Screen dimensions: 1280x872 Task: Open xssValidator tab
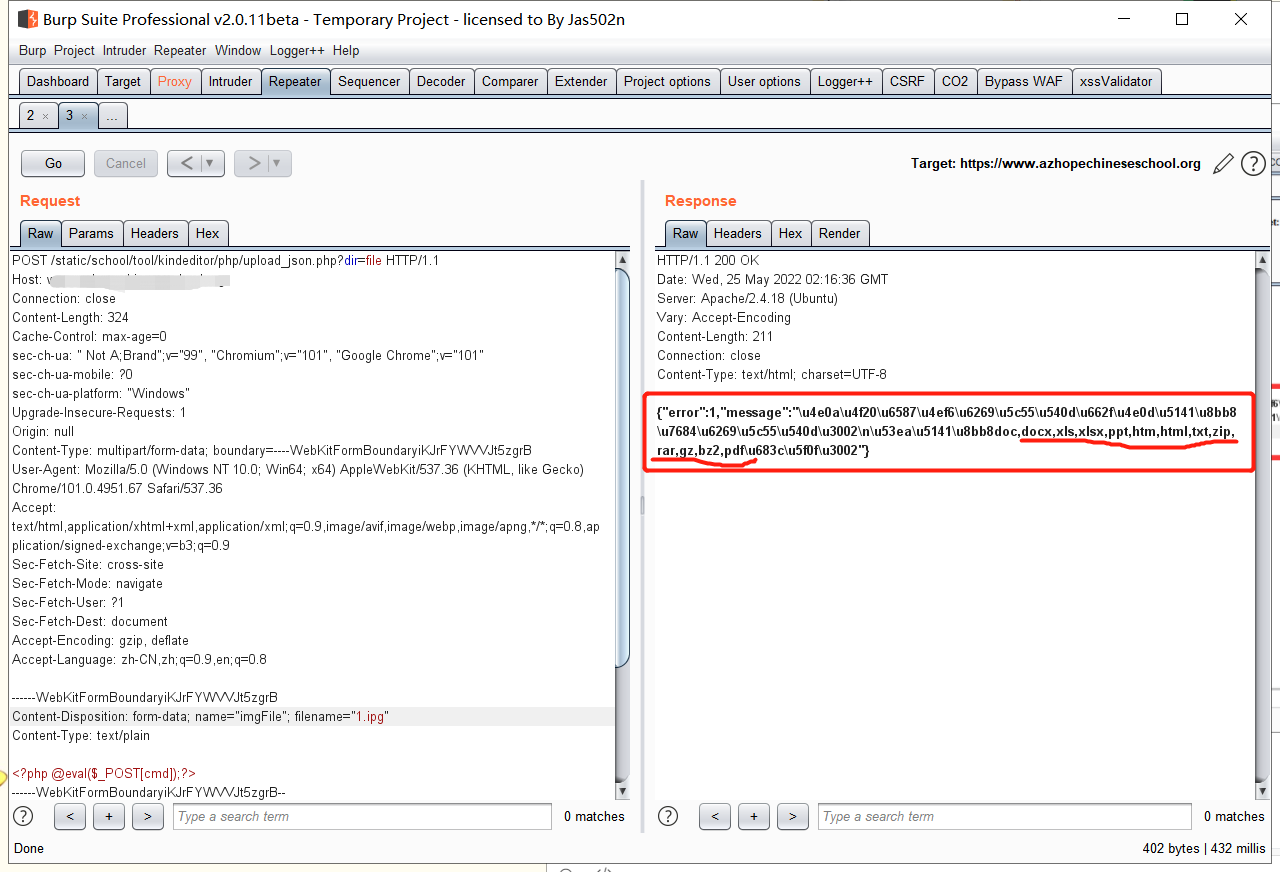coord(1116,82)
